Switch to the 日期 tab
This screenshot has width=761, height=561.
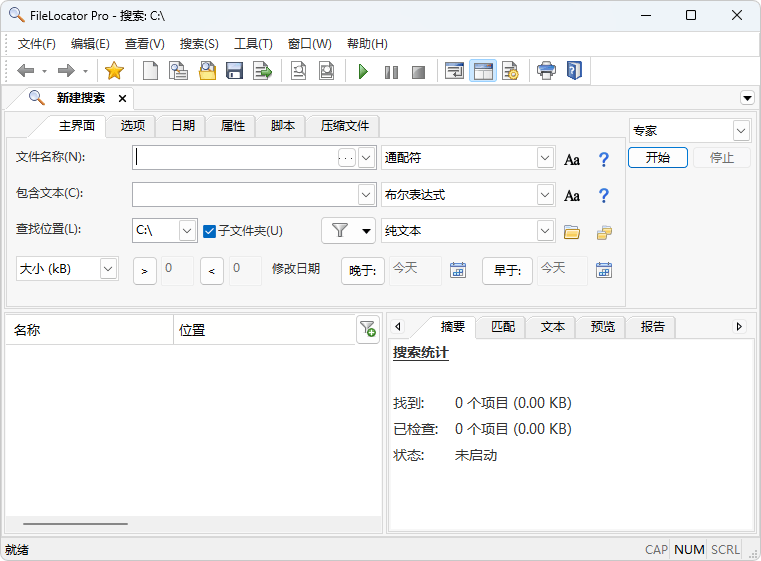[x=183, y=126]
